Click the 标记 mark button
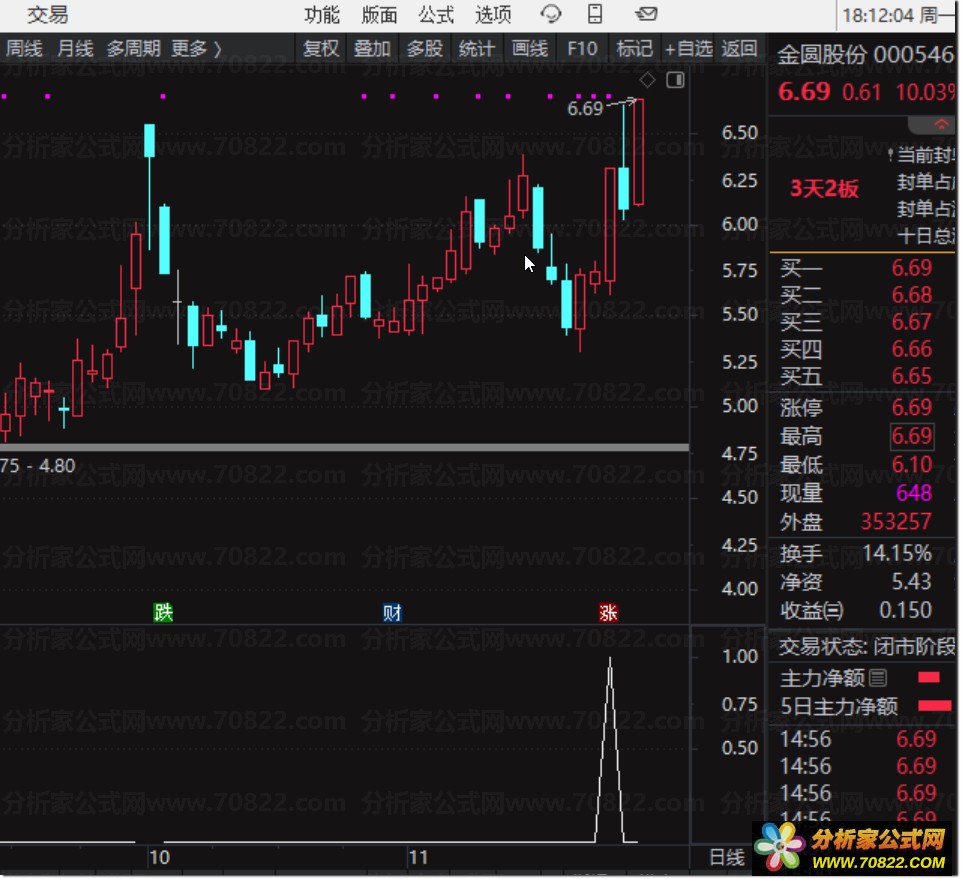Screen dimensions: 962x879 (634, 48)
